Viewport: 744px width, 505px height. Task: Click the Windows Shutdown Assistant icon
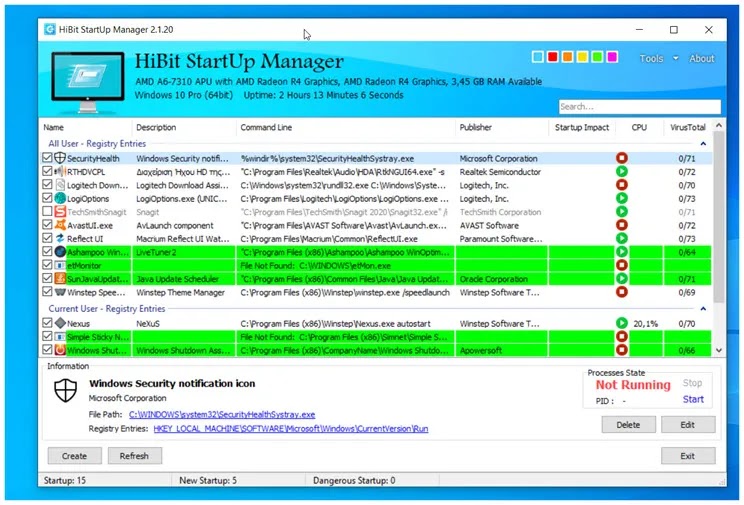point(60,350)
